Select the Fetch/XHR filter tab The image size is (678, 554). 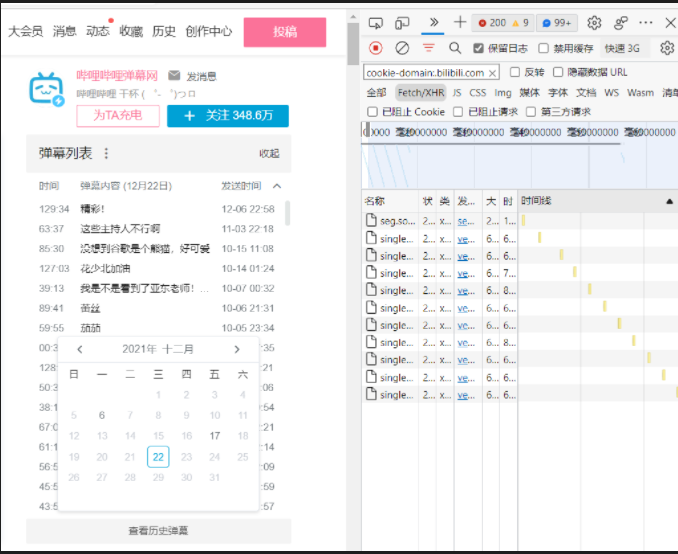click(421, 93)
